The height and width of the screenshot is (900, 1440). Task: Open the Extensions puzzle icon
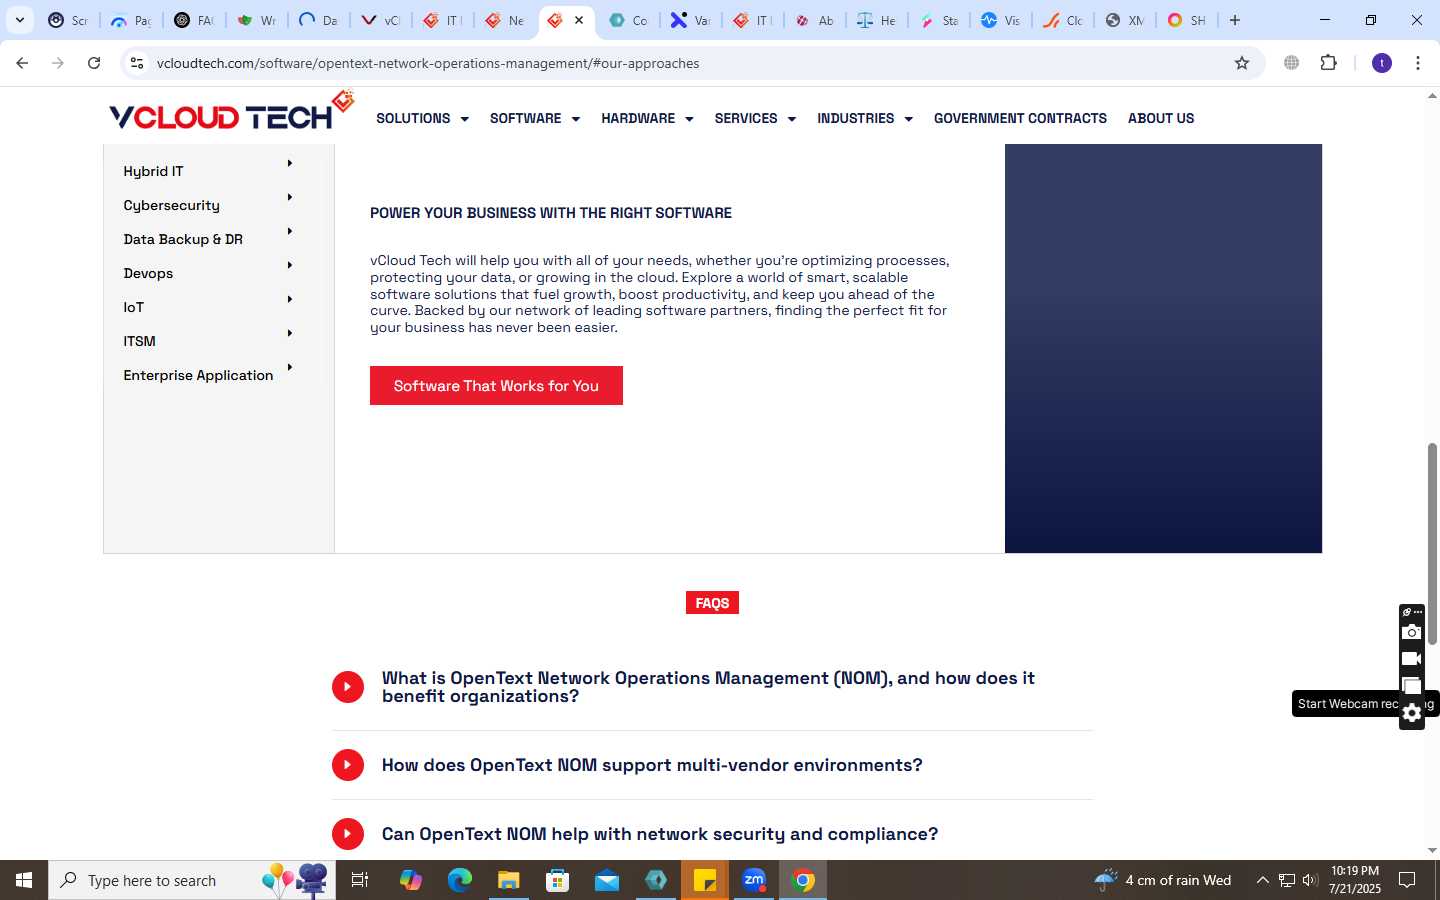point(1328,63)
